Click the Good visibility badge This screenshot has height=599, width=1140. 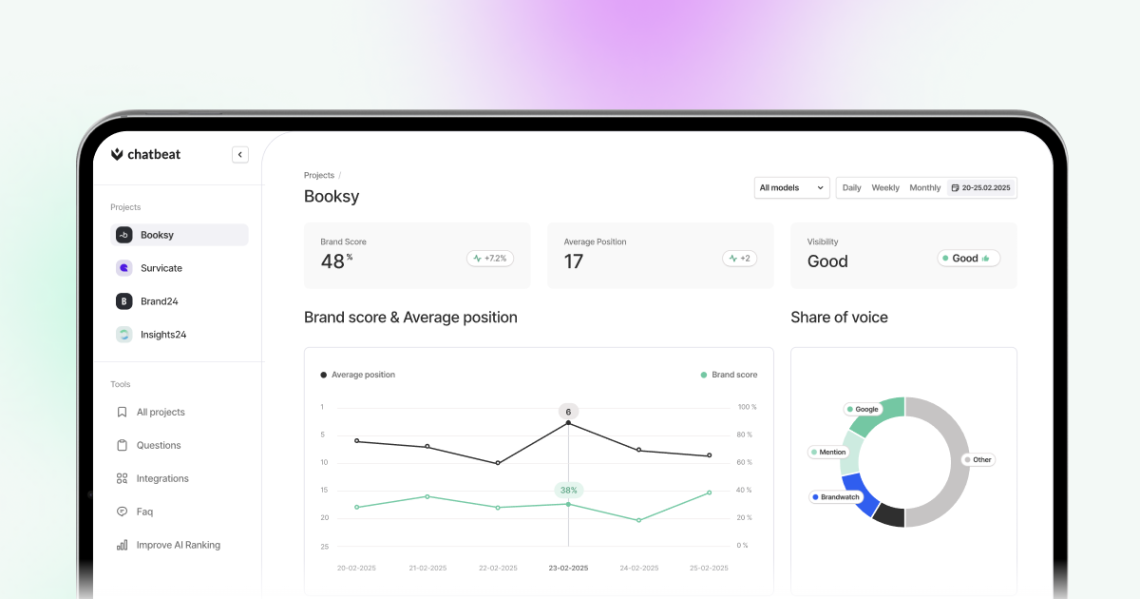point(968,258)
